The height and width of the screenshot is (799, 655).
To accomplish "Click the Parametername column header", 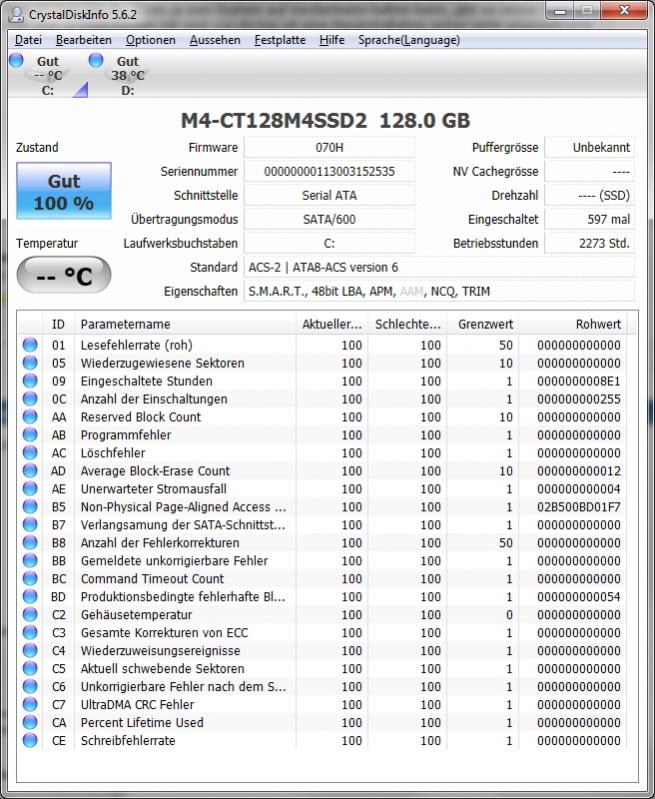I will click(x=185, y=324).
